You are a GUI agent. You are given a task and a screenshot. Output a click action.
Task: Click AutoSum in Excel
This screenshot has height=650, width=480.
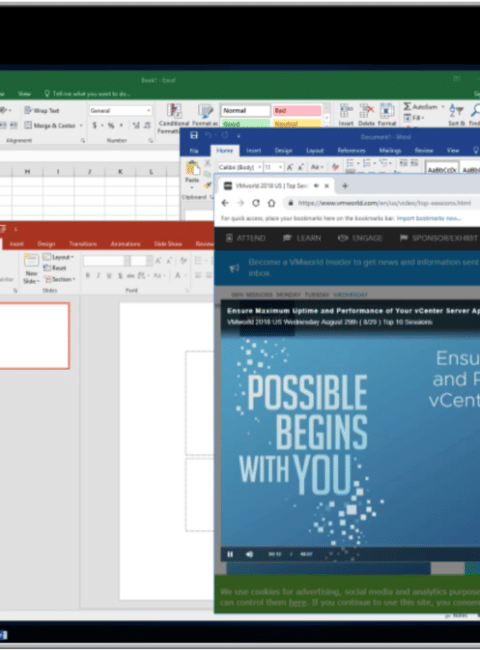coord(421,107)
